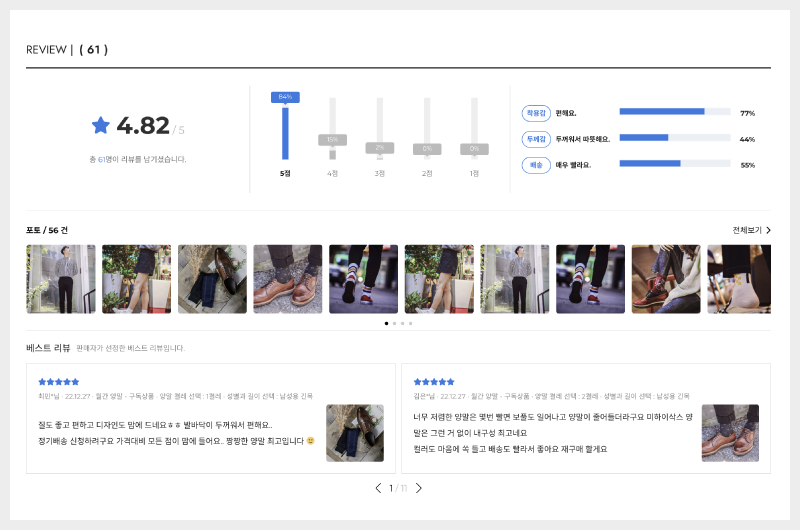Open 전체보기 to view all photos
The image size is (800, 530).
747,230
